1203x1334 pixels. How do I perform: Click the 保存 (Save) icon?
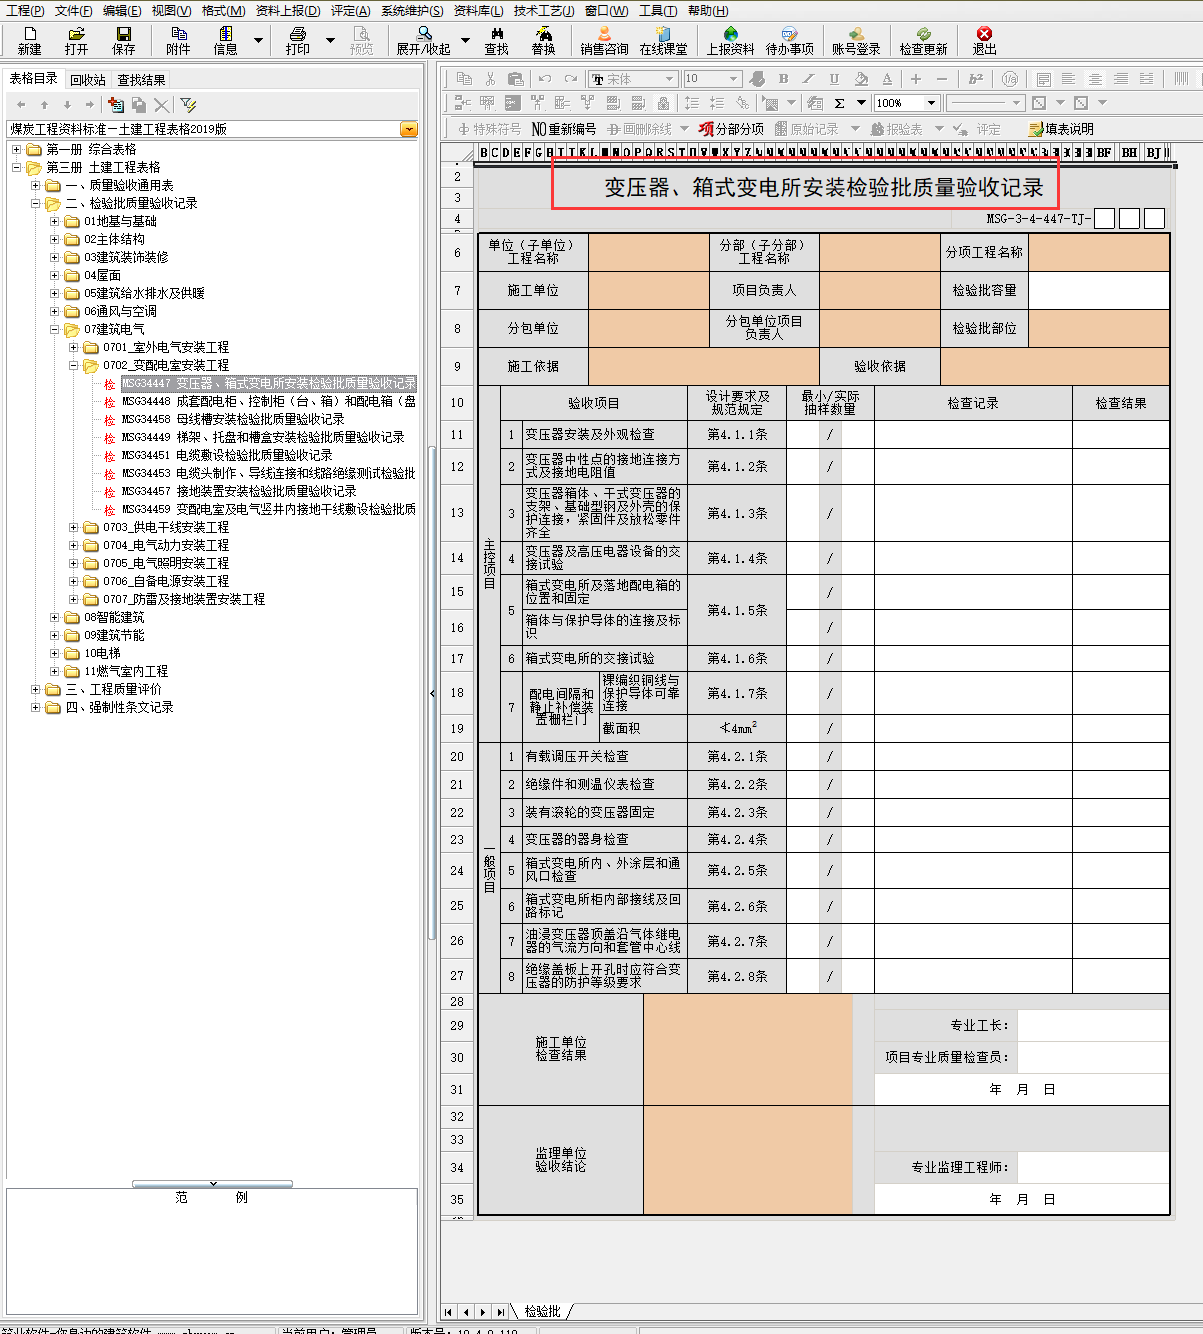pyautogui.click(x=123, y=40)
